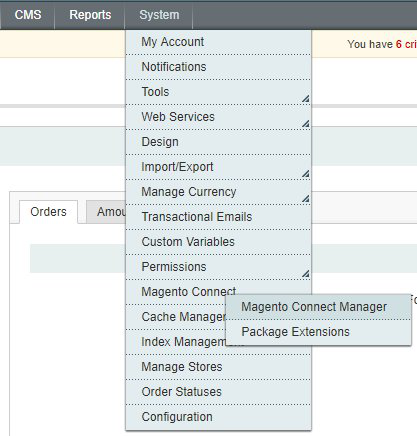Viewport: 417px width, 436px height.
Task: Switch to the Orders tab
Action: (x=48, y=212)
